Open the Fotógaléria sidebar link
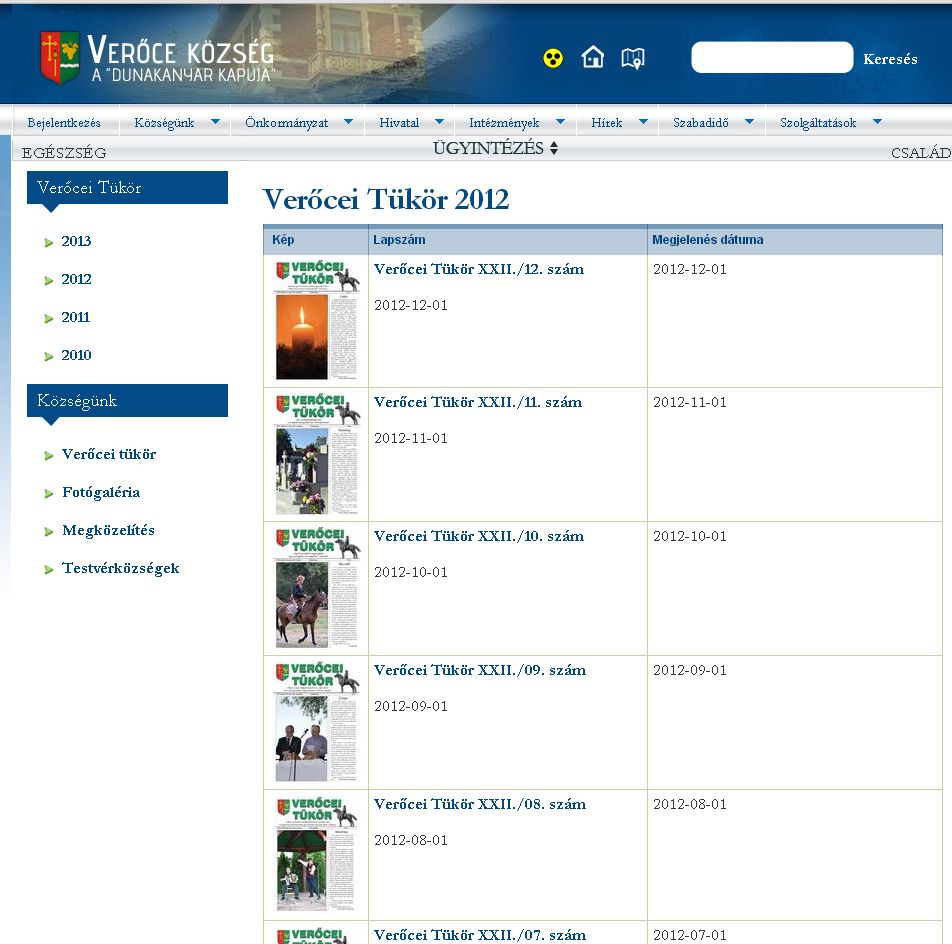952x944 pixels. click(101, 492)
